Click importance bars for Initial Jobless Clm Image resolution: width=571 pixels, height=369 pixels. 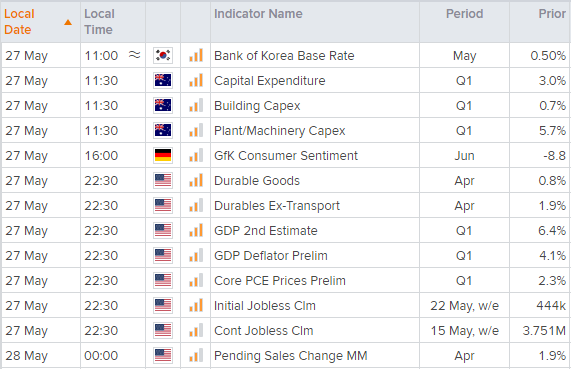[196, 306]
